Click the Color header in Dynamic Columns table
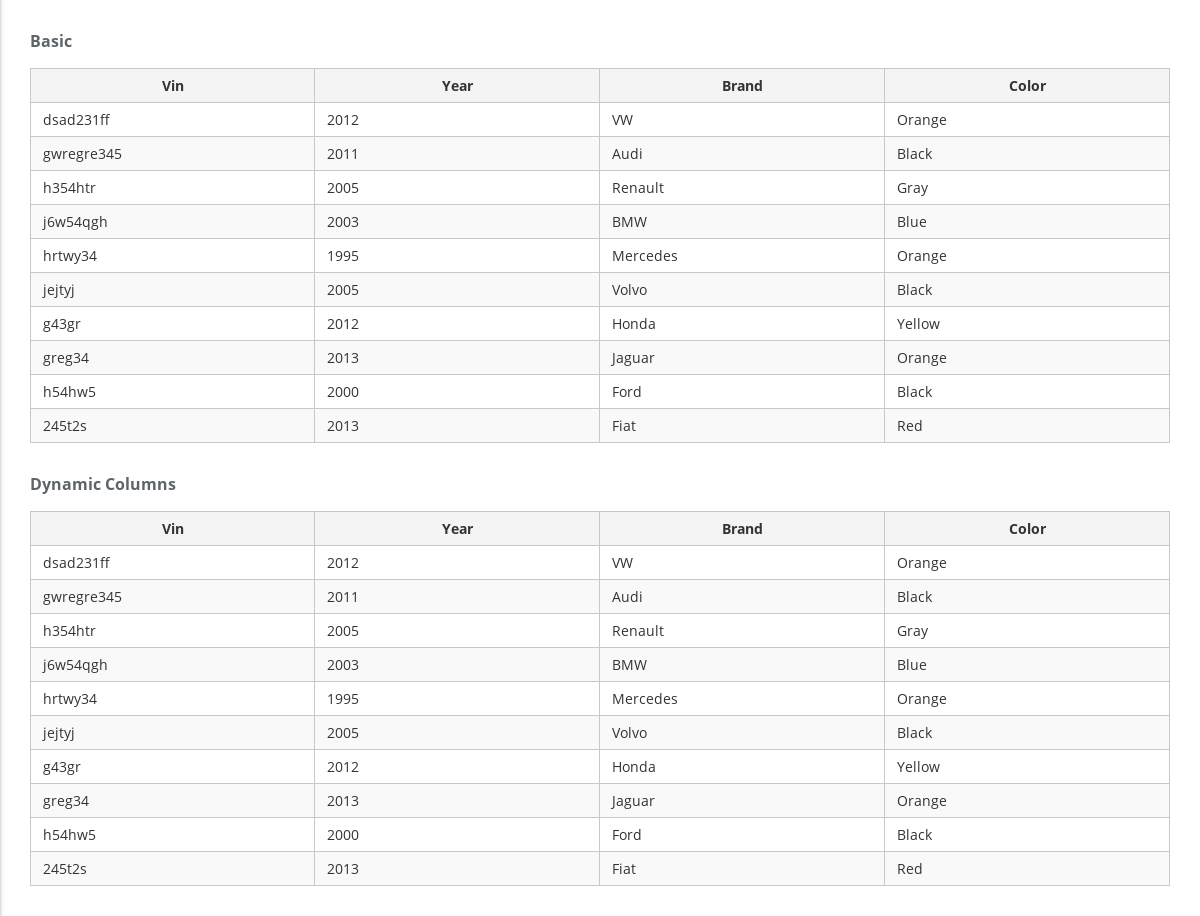Screen dimensions: 1200x916 pos(1027,528)
